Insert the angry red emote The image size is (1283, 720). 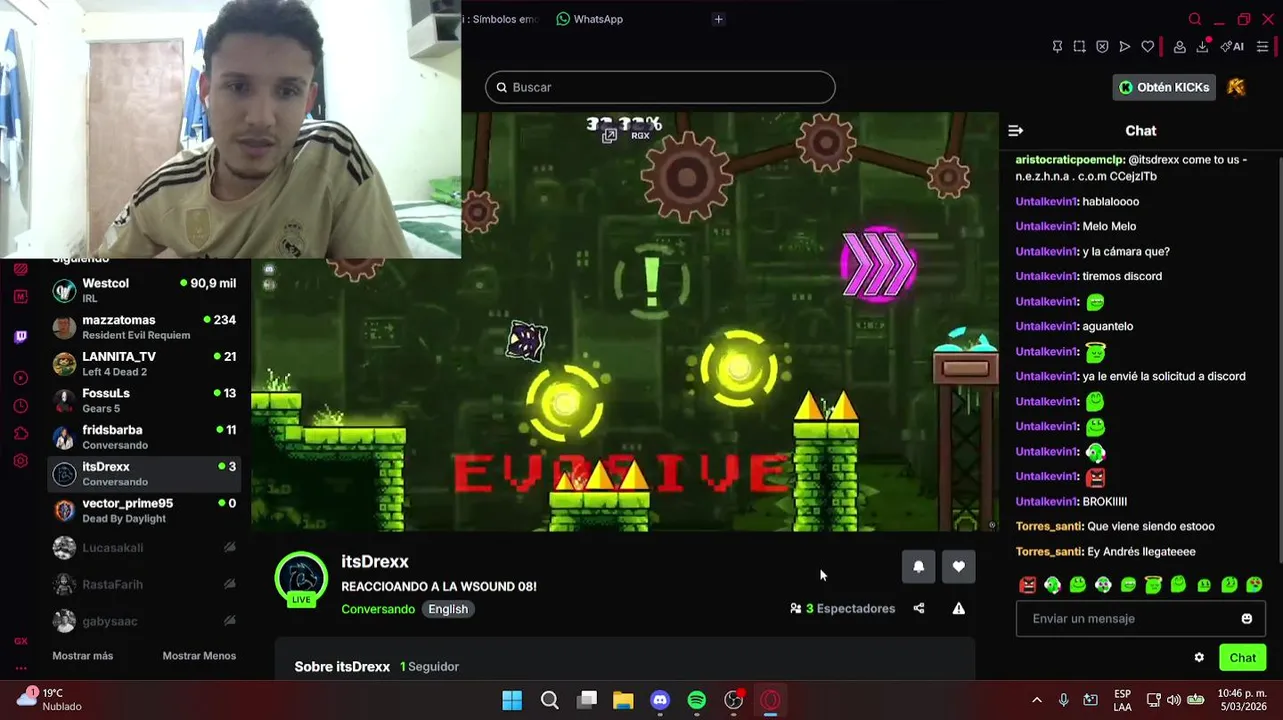coord(1027,584)
